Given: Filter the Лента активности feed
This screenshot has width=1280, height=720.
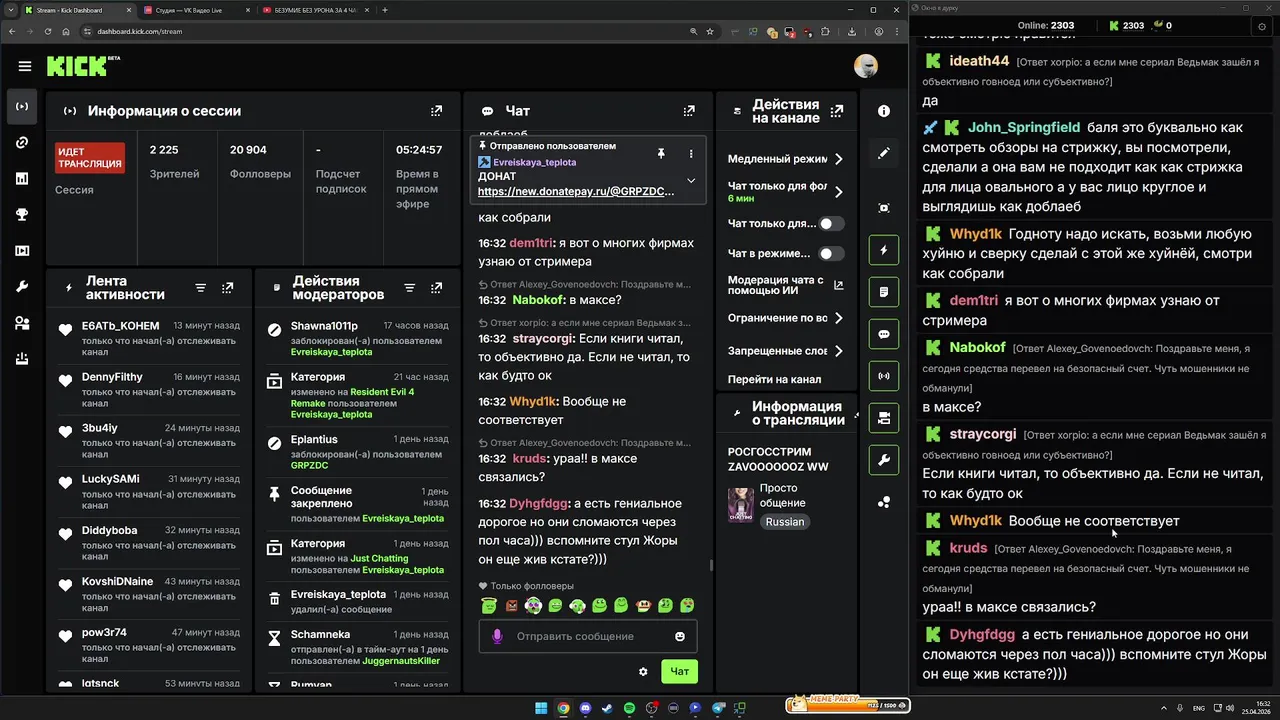Looking at the screenshot, I should point(200,288).
